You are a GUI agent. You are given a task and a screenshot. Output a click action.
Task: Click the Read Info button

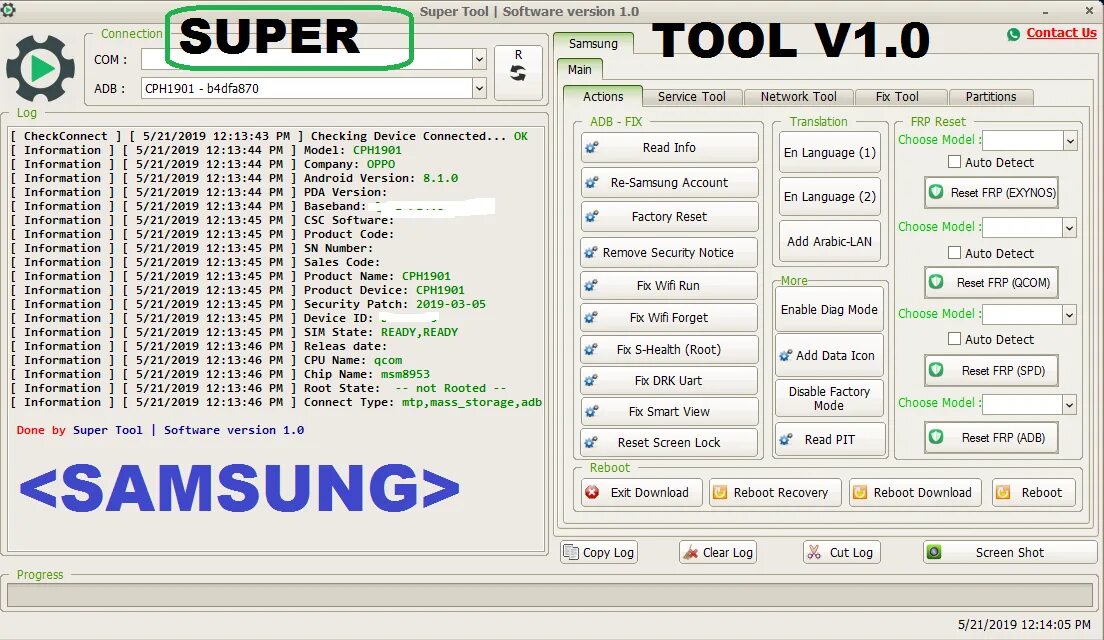tap(670, 147)
